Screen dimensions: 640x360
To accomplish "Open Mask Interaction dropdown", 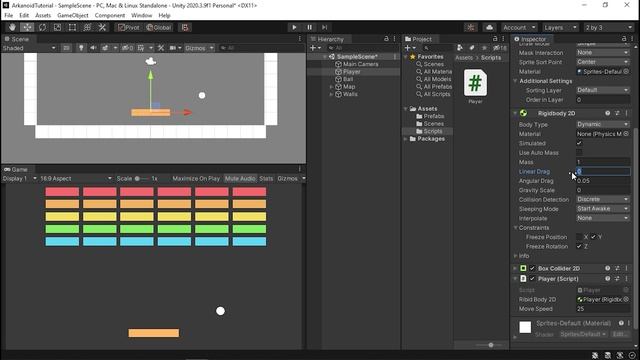I will click(602, 53).
